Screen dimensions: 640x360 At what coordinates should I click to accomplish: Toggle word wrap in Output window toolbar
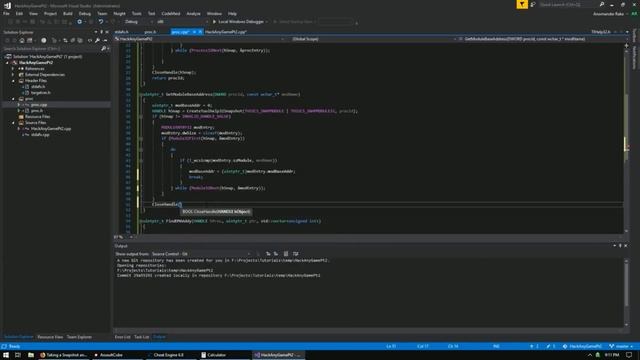296,254
